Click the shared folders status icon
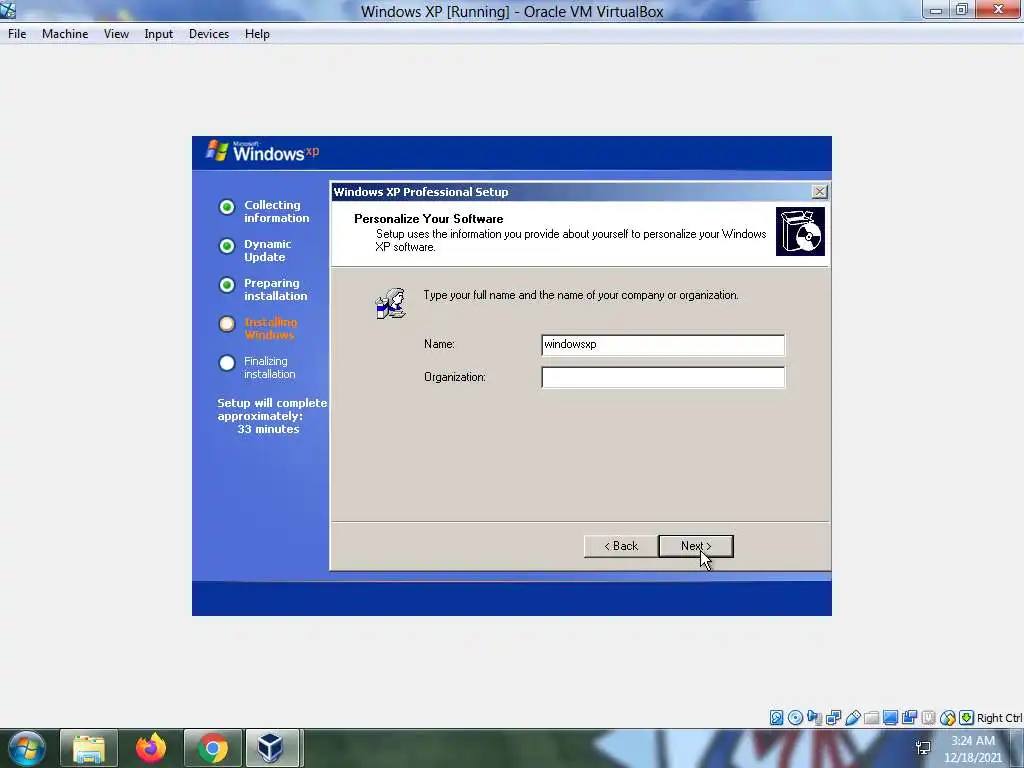This screenshot has height=768, width=1024. point(871,718)
